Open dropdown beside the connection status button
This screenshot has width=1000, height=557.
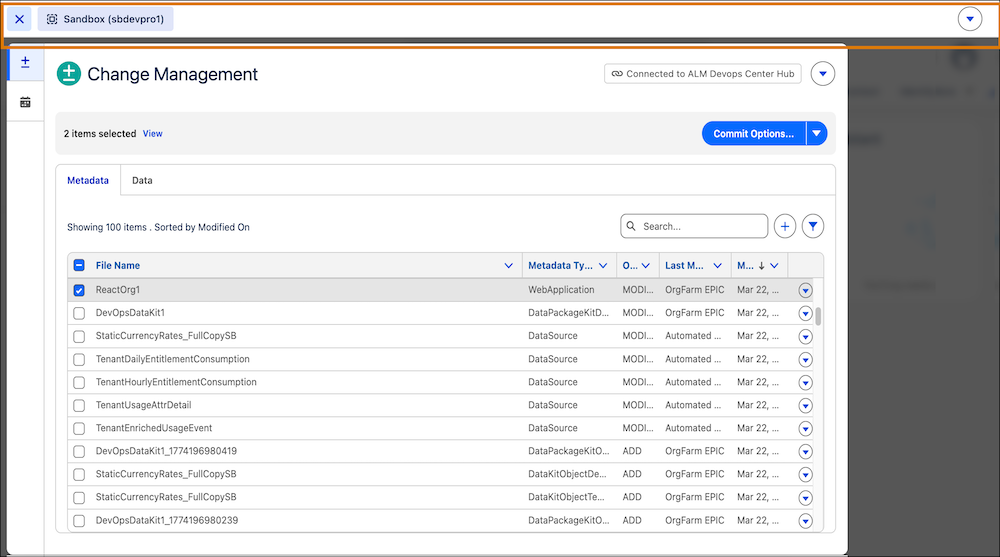coord(823,74)
